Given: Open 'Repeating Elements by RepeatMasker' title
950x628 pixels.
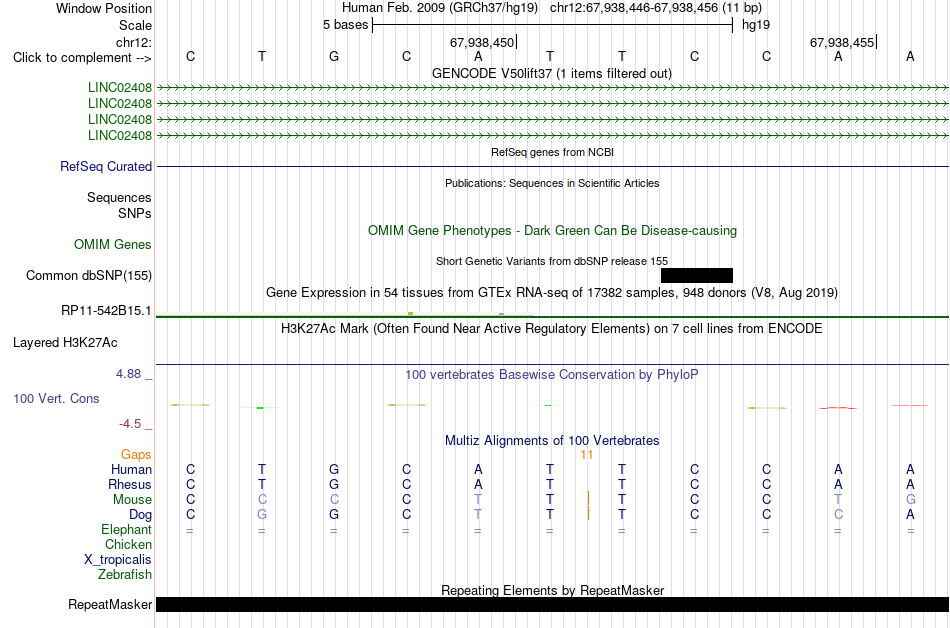Looking at the screenshot, I should pyautogui.click(x=553, y=590).
